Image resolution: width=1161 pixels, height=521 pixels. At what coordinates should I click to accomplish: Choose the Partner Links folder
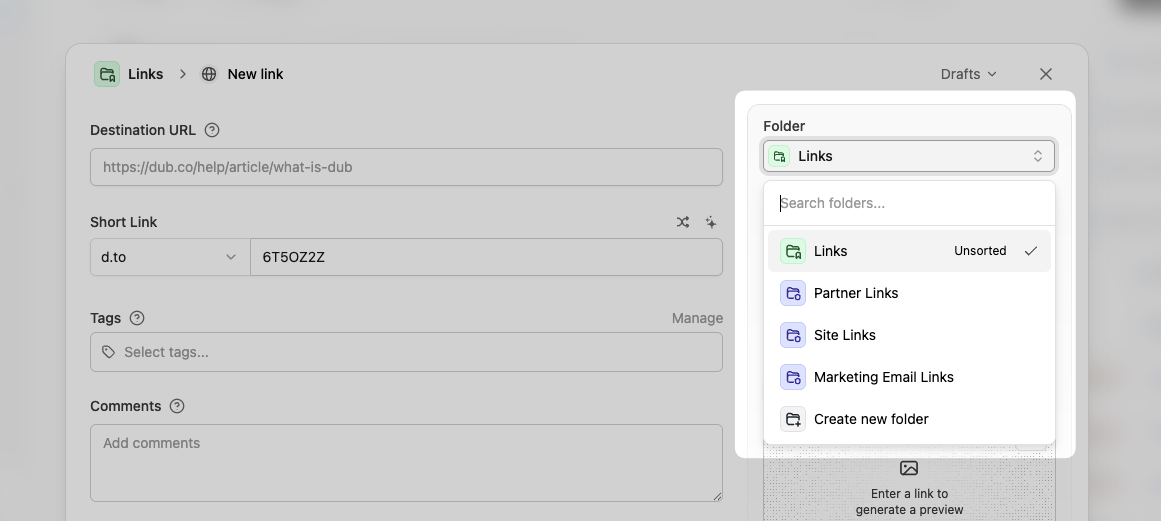pos(909,293)
